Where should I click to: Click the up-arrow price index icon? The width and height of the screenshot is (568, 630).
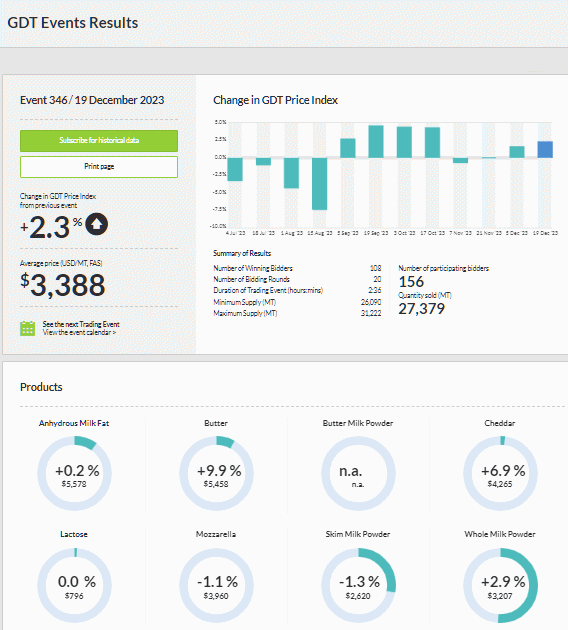point(96,224)
